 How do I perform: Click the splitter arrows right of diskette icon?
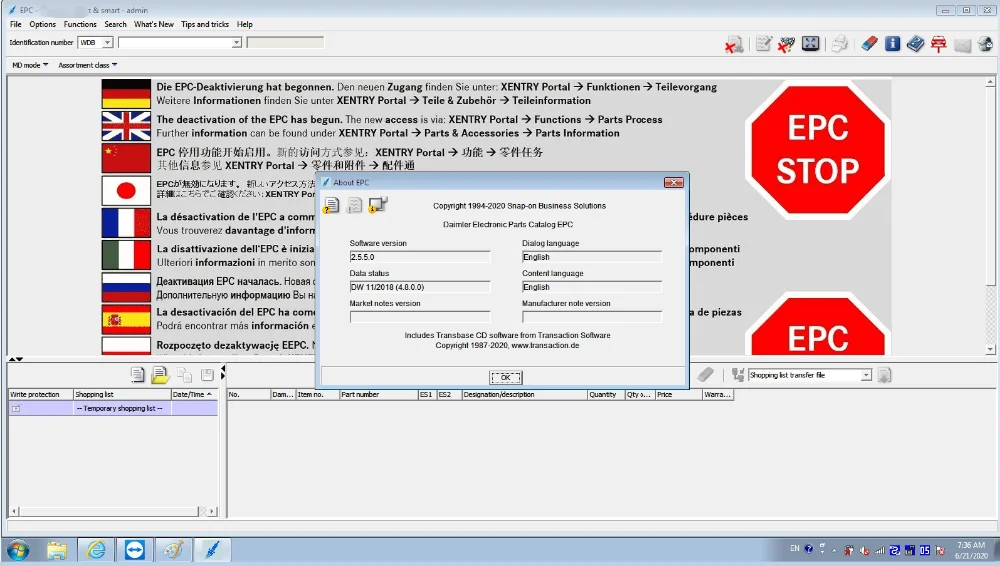pyautogui.click(x=223, y=373)
